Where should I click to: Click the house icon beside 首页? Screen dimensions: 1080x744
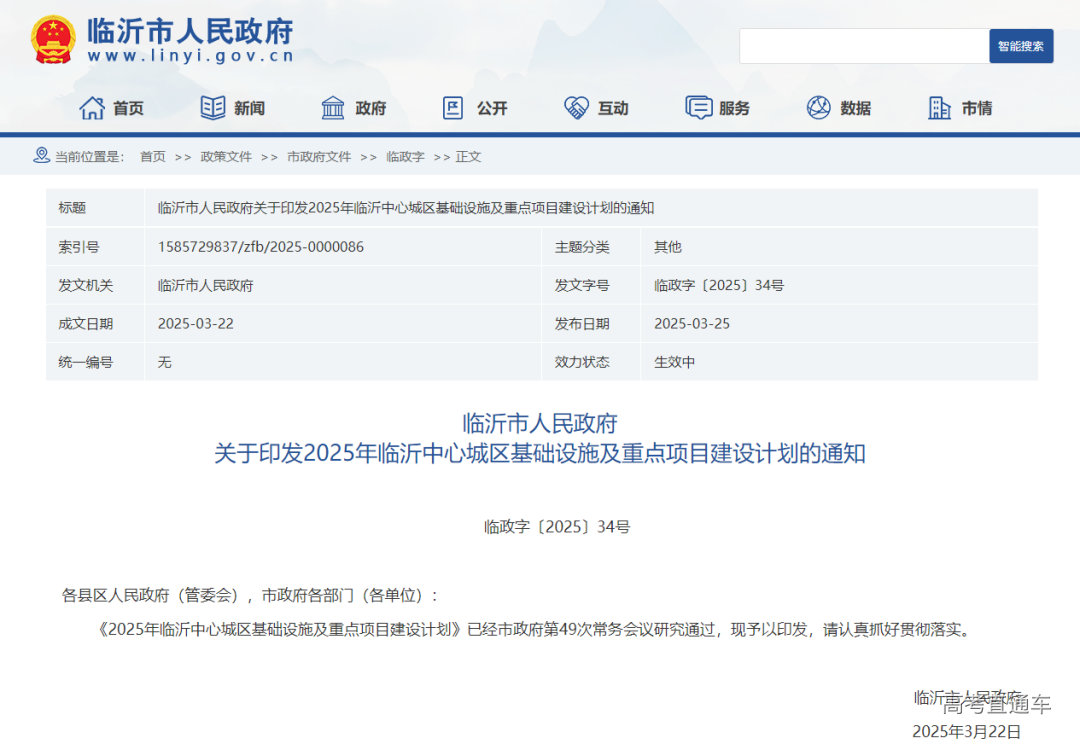pyautogui.click(x=92, y=108)
